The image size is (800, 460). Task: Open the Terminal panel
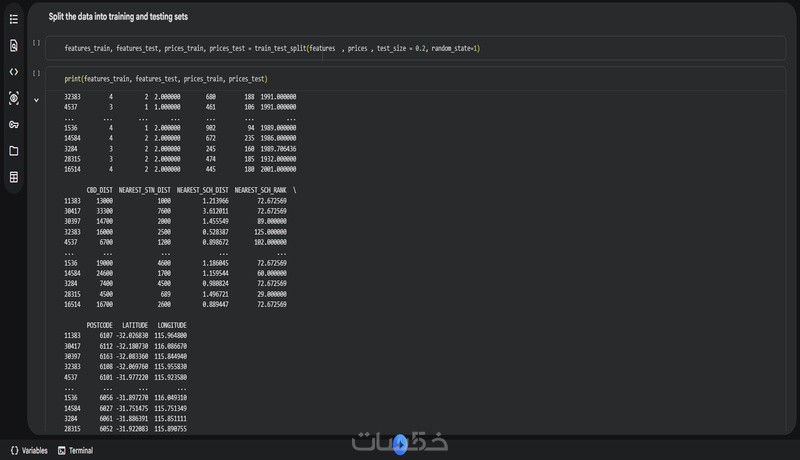76,450
